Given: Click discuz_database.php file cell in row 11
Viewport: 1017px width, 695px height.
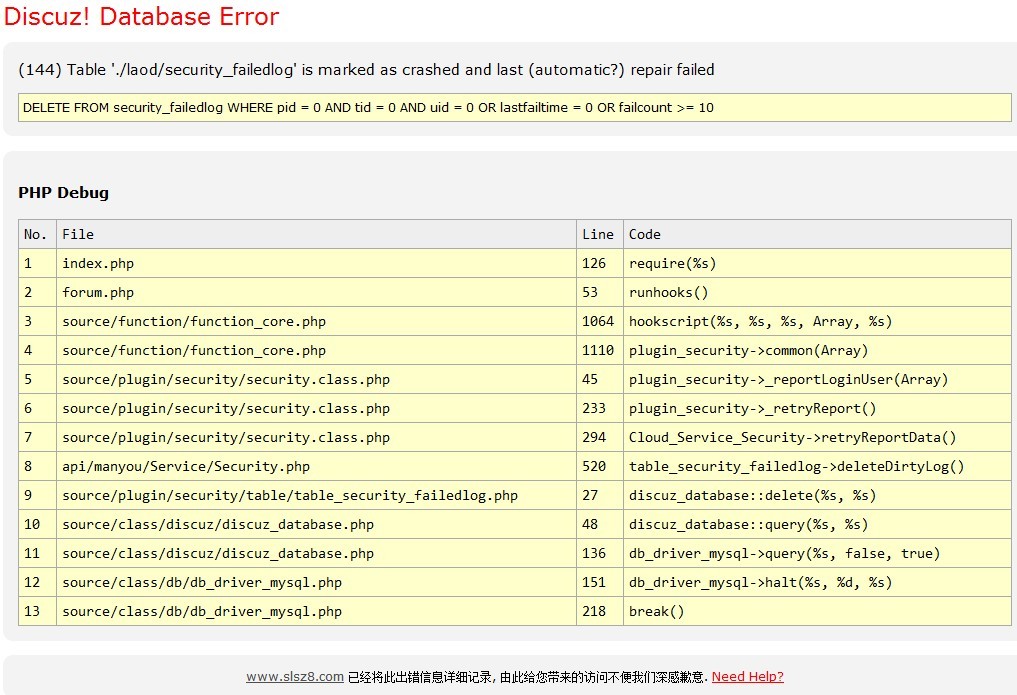Looking at the screenshot, I should pyautogui.click(x=317, y=553).
